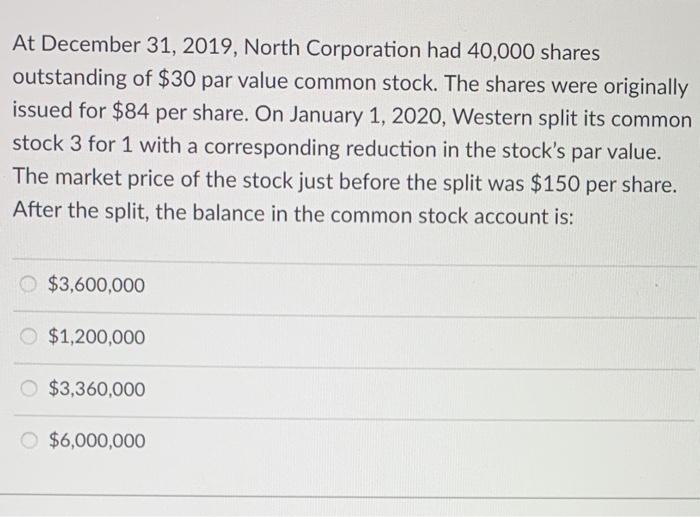This screenshot has width=700, height=517.
Task: Click the $1,200,000 answer label text
Action: click(x=96, y=338)
